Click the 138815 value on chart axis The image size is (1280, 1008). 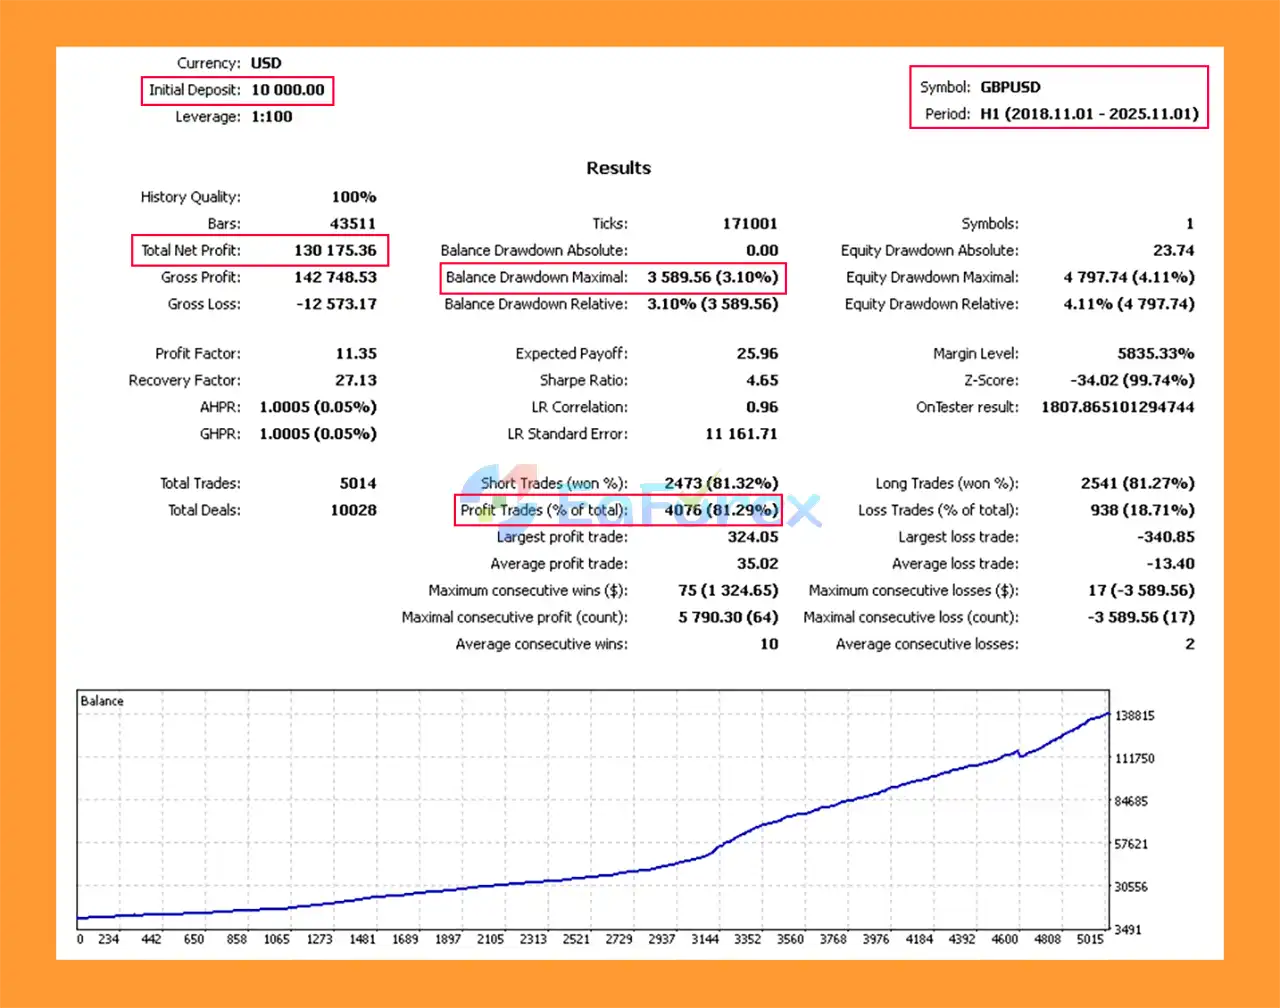[1134, 716]
